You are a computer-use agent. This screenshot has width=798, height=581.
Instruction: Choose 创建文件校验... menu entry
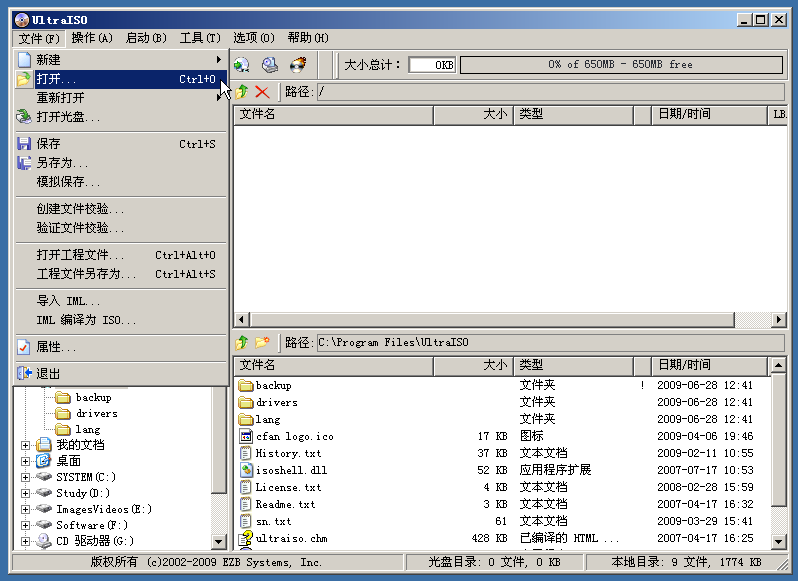click(121, 209)
